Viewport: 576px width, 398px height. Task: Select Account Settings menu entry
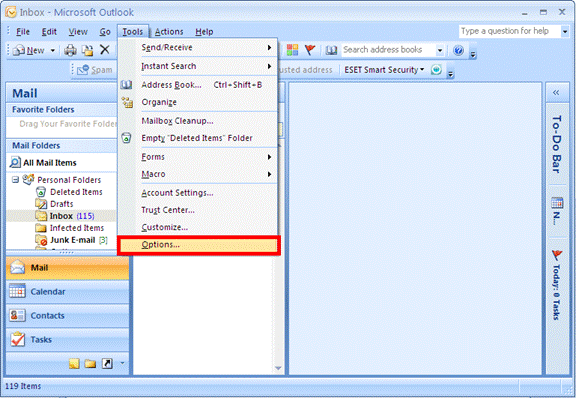pyautogui.click(x=198, y=193)
